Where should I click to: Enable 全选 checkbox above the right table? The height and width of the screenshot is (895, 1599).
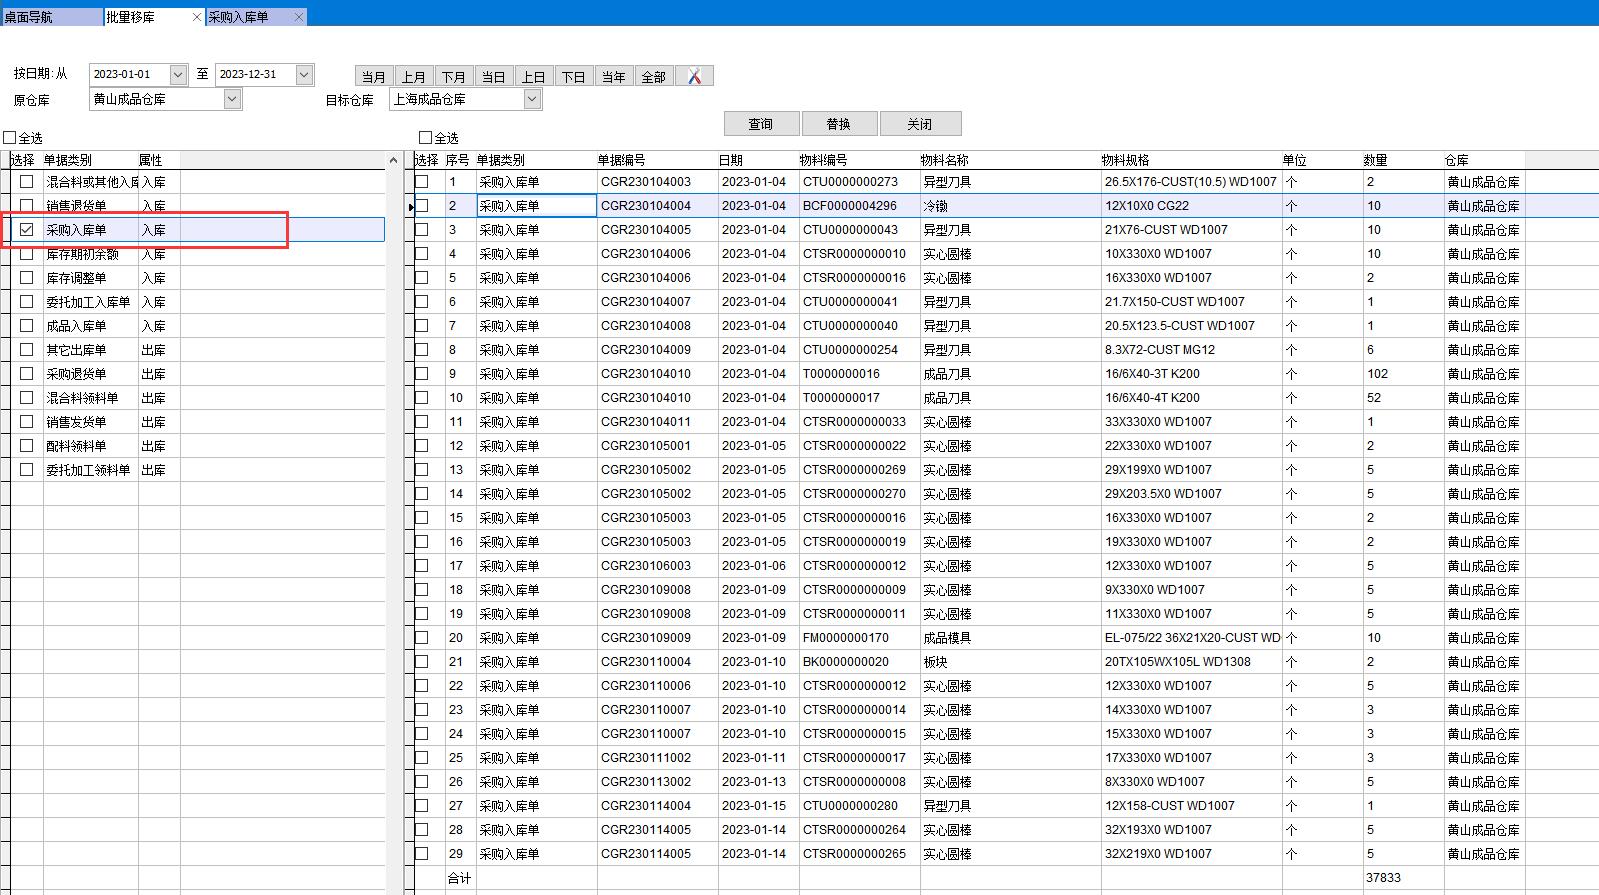pos(426,138)
